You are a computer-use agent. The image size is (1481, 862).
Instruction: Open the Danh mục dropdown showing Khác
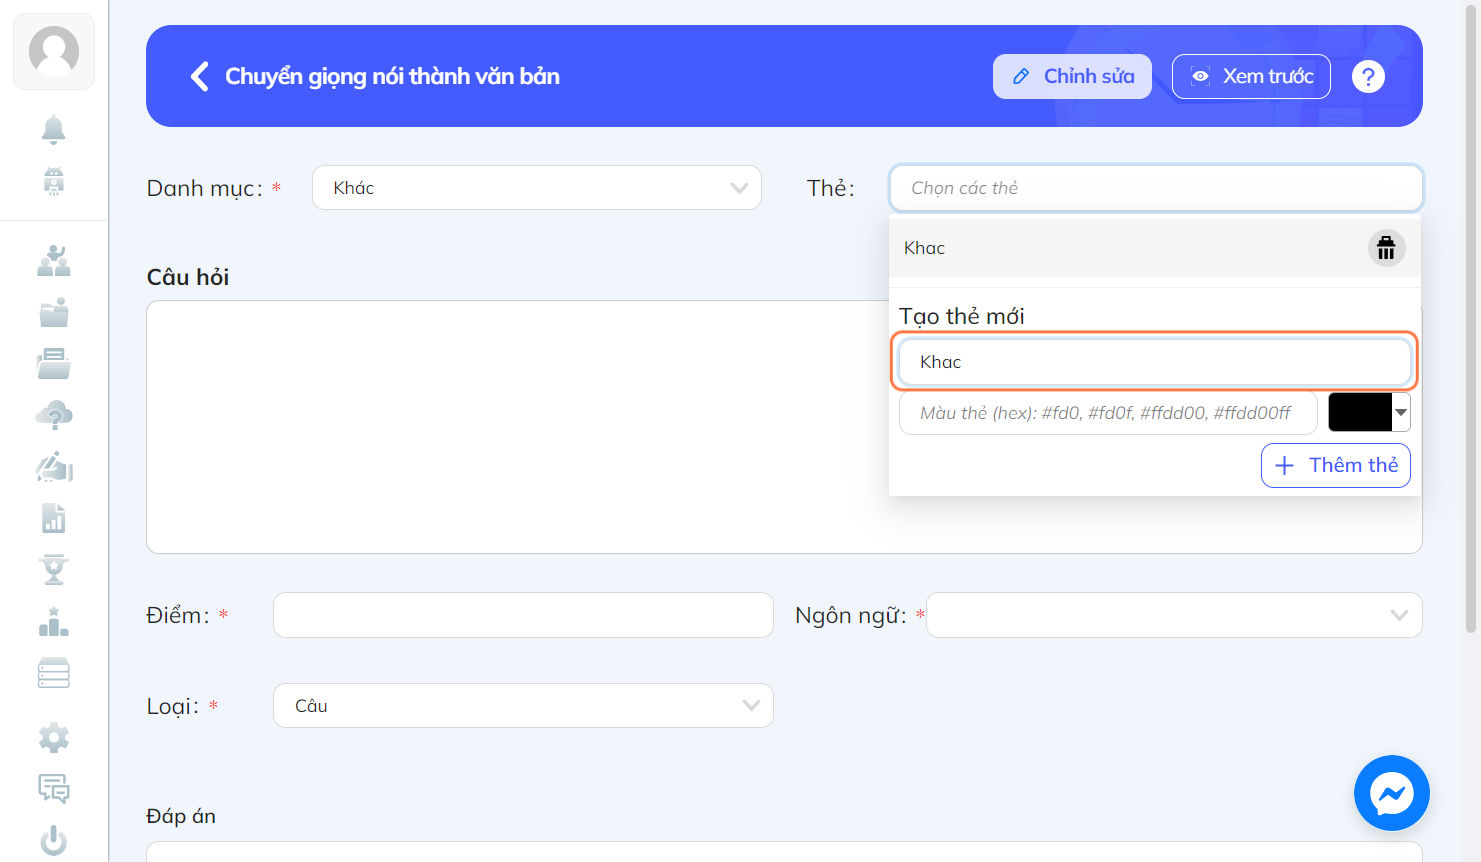point(537,188)
